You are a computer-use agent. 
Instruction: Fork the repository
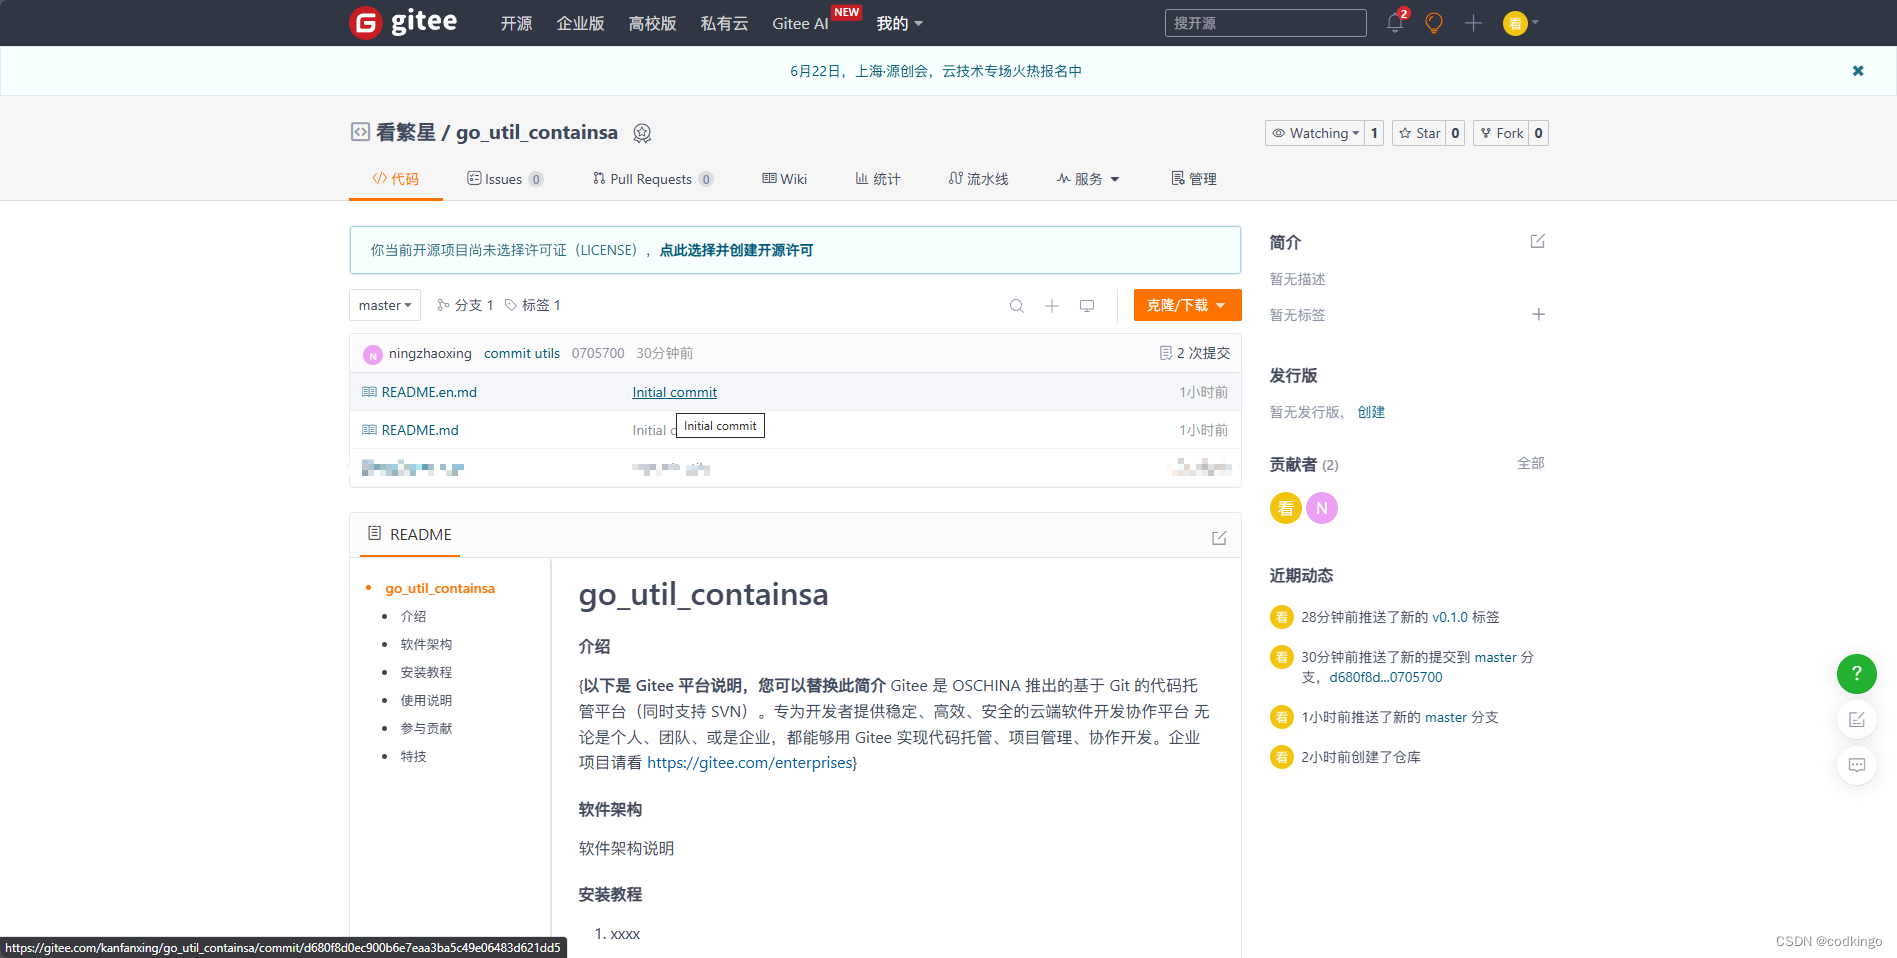click(x=1501, y=133)
